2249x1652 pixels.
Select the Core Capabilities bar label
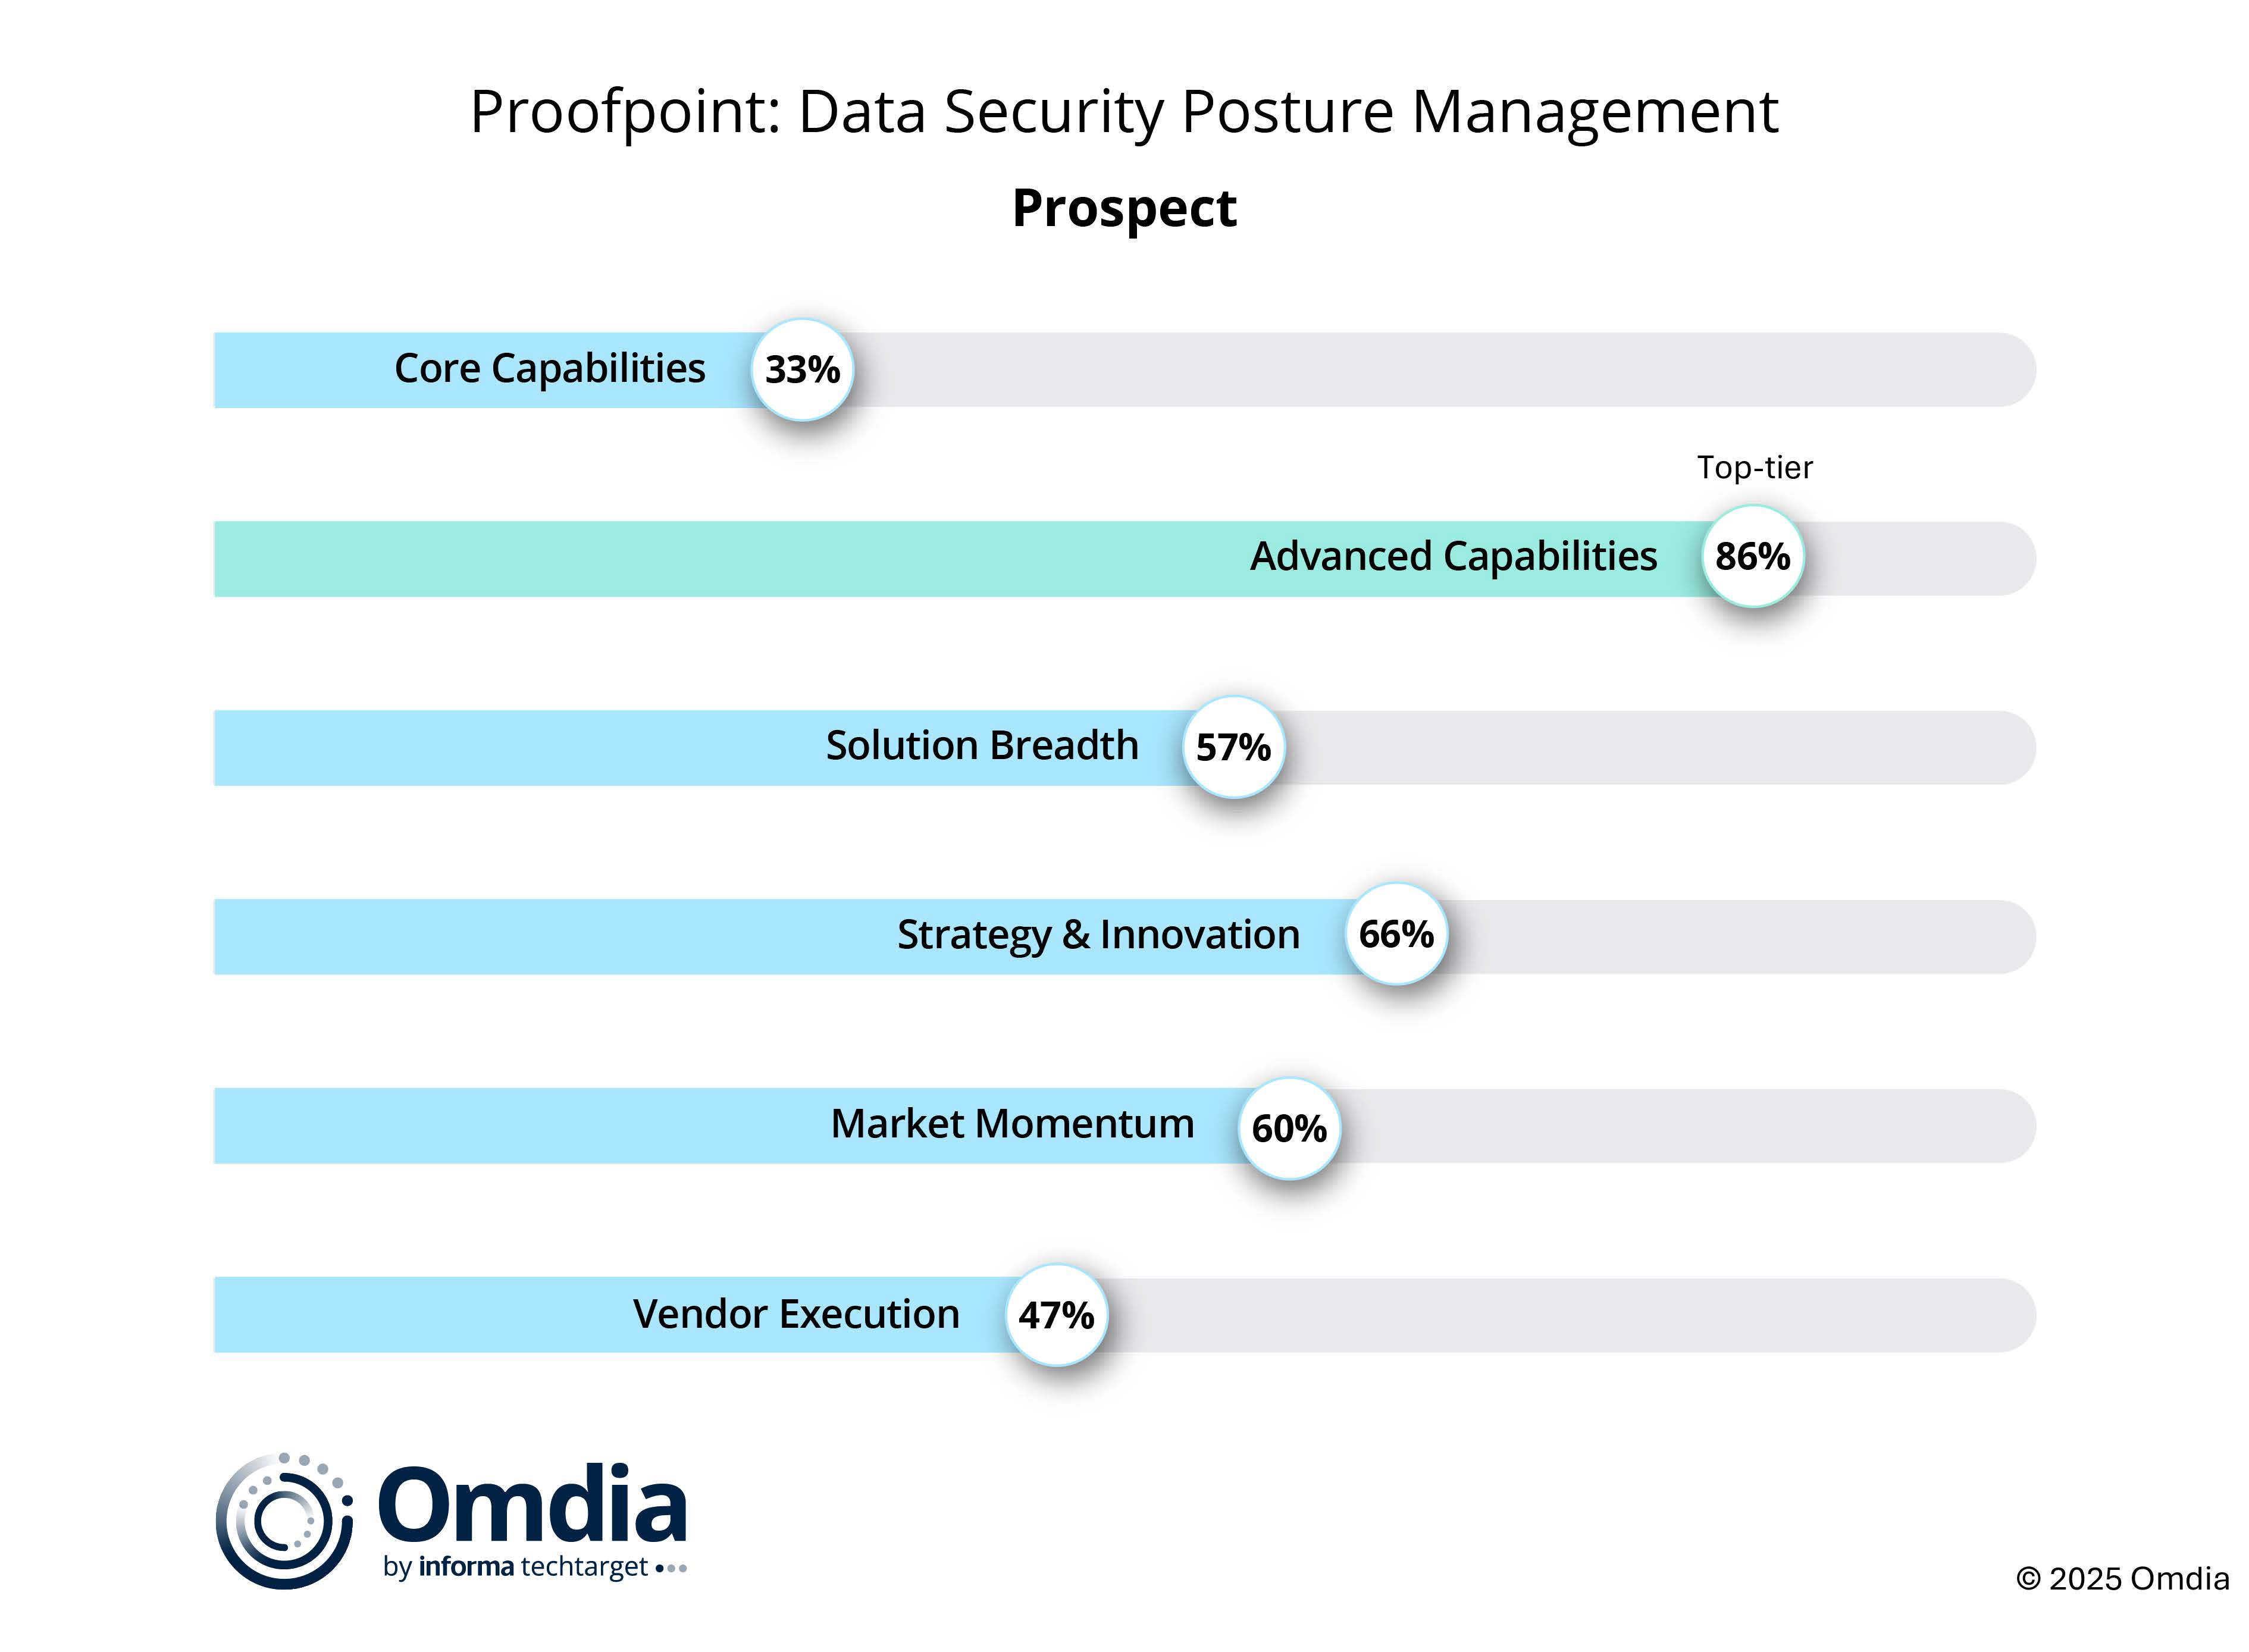(x=549, y=369)
